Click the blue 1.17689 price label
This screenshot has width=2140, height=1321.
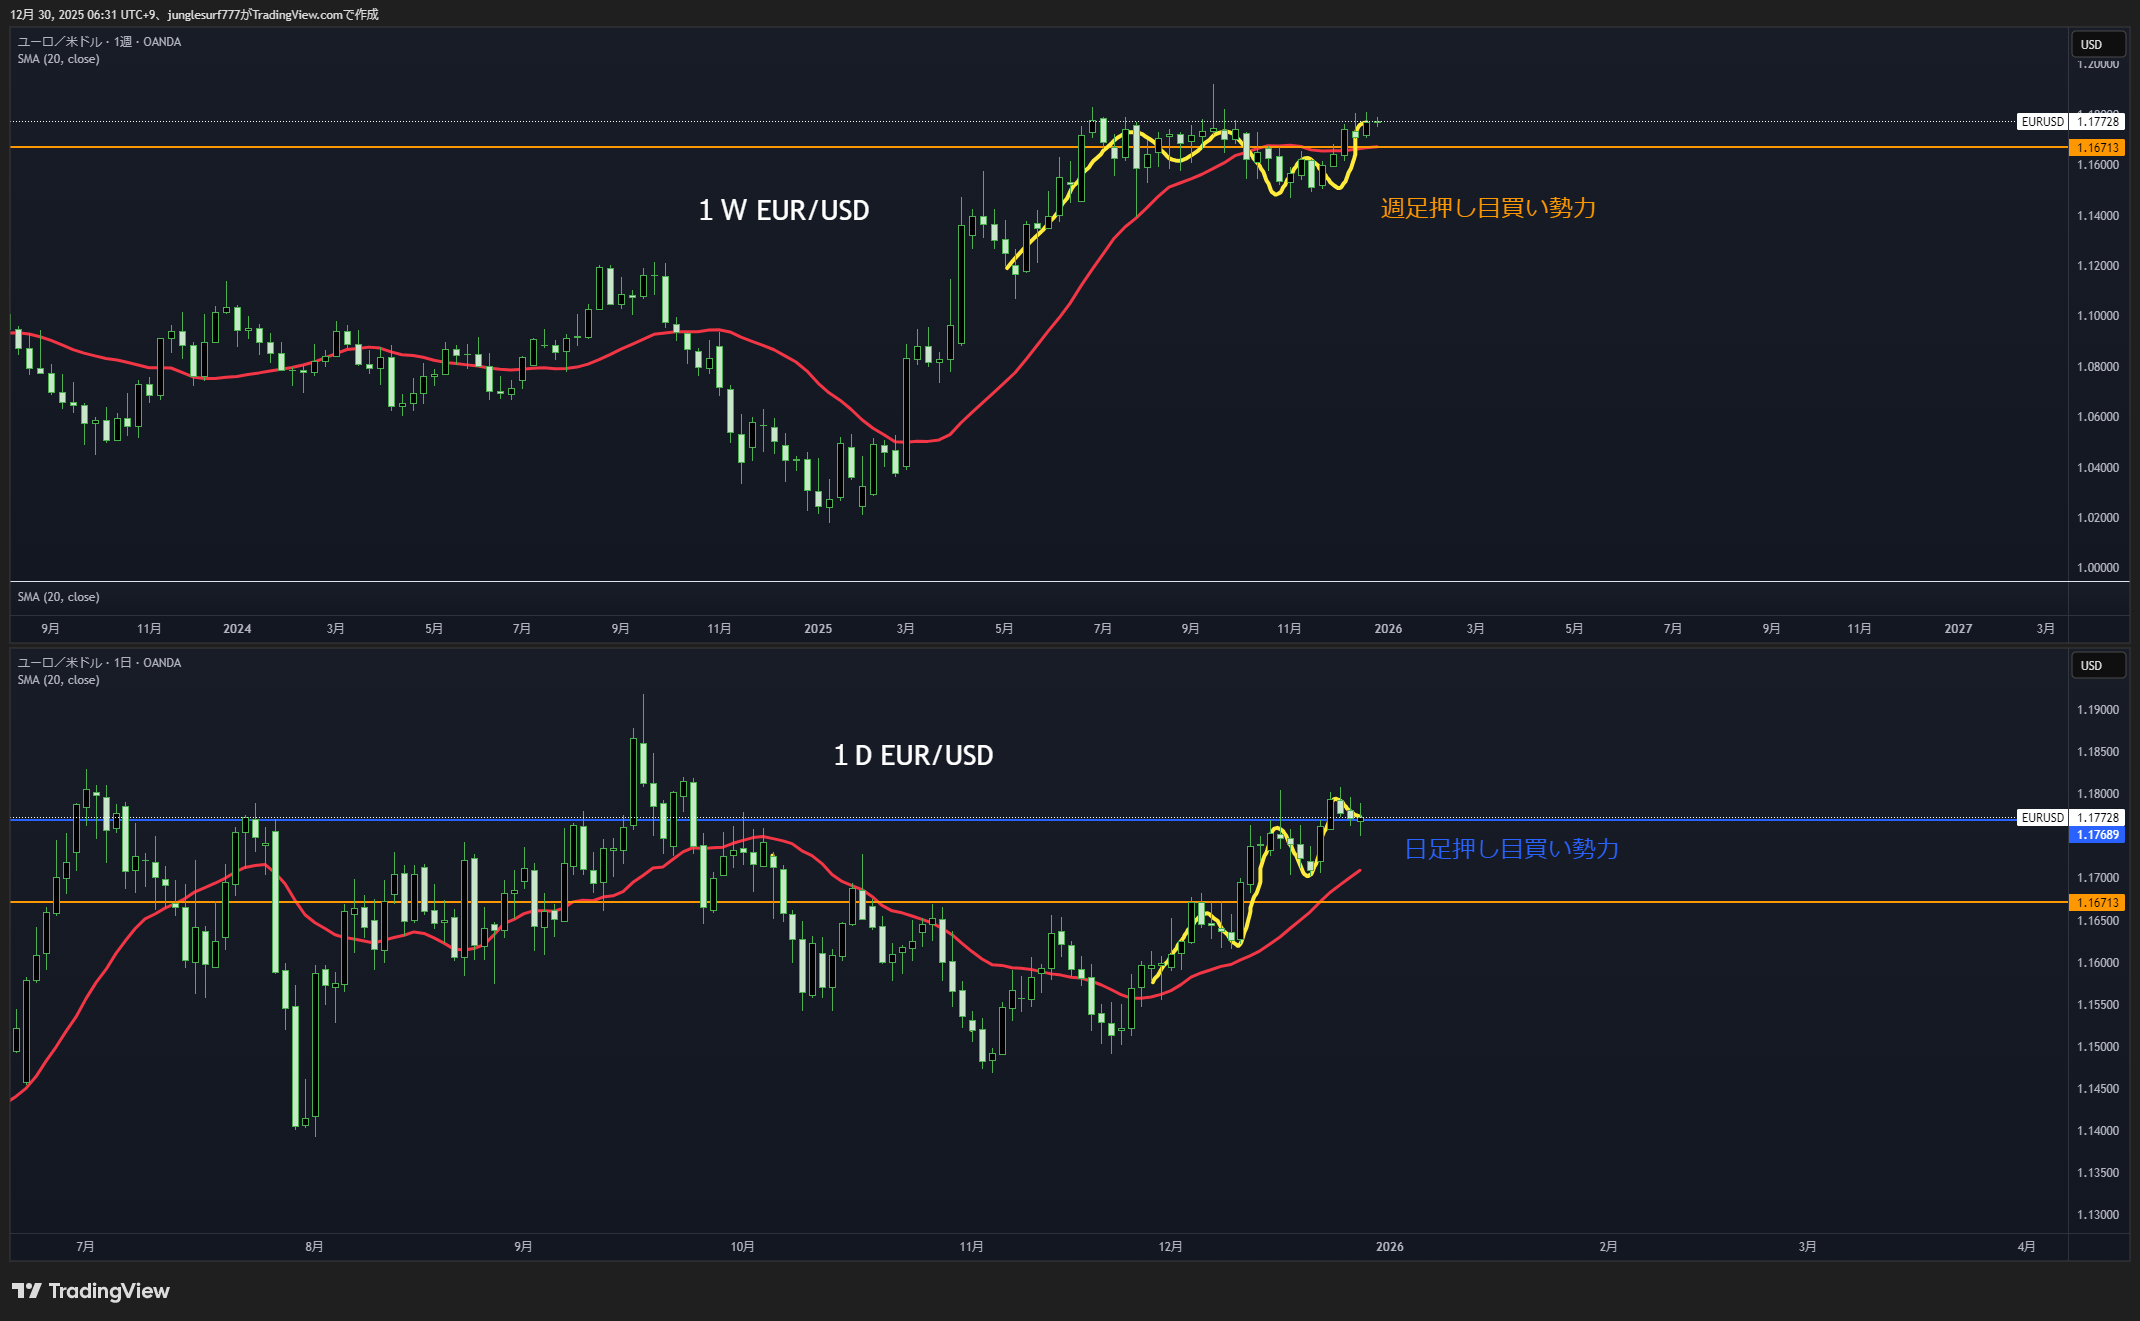(x=2097, y=835)
